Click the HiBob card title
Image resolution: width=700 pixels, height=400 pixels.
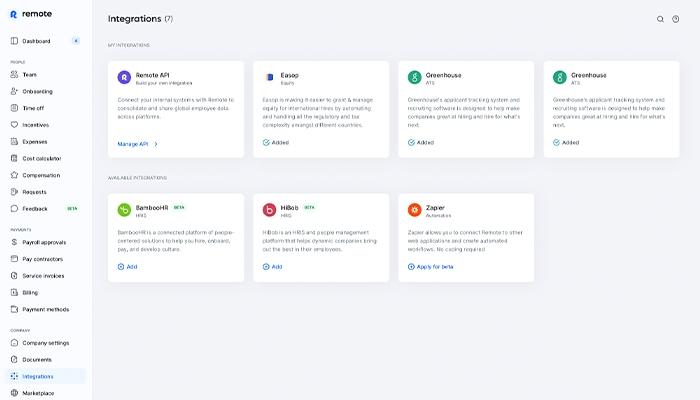[289, 208]
